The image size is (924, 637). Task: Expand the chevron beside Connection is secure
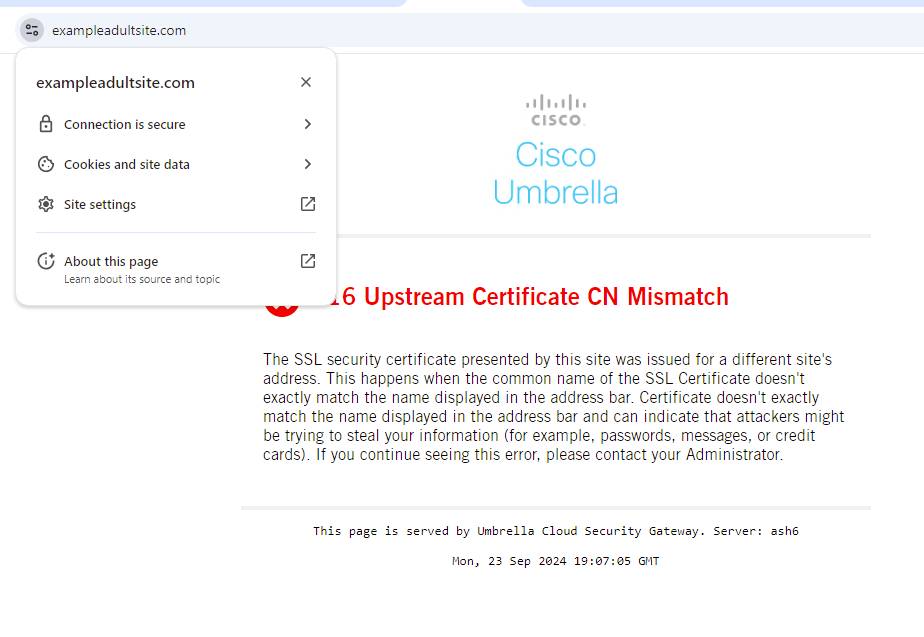pos(308,124)
